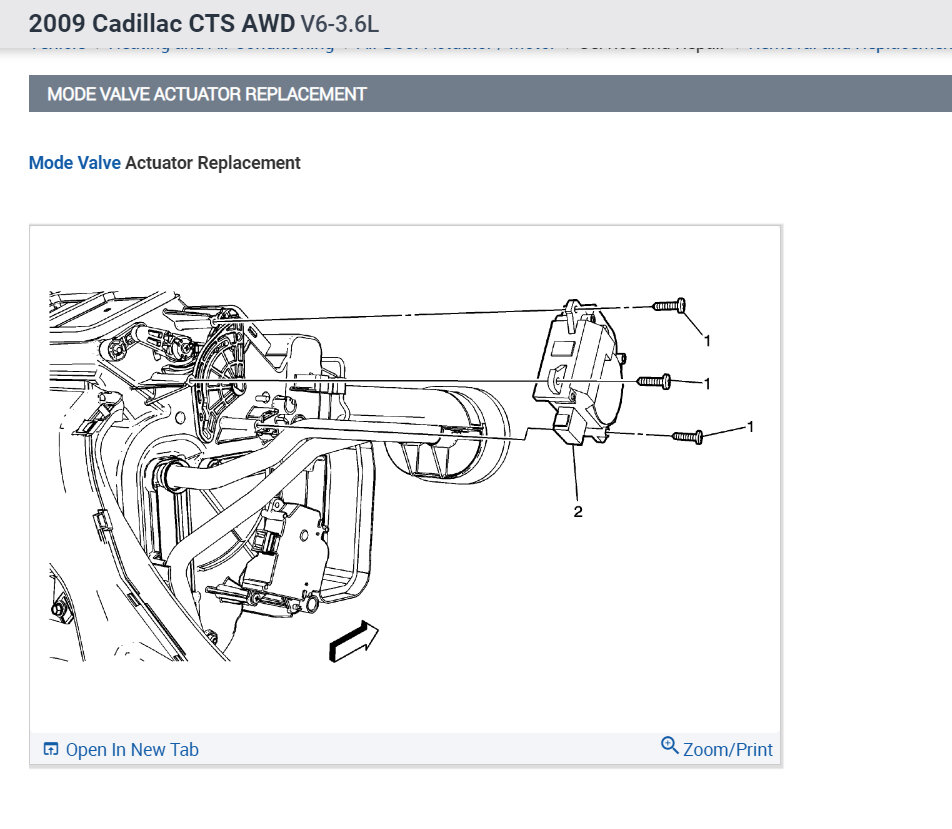
Task: Click the '2009 Cadillac CTS AWD' title
Action: tap(162, 24)
